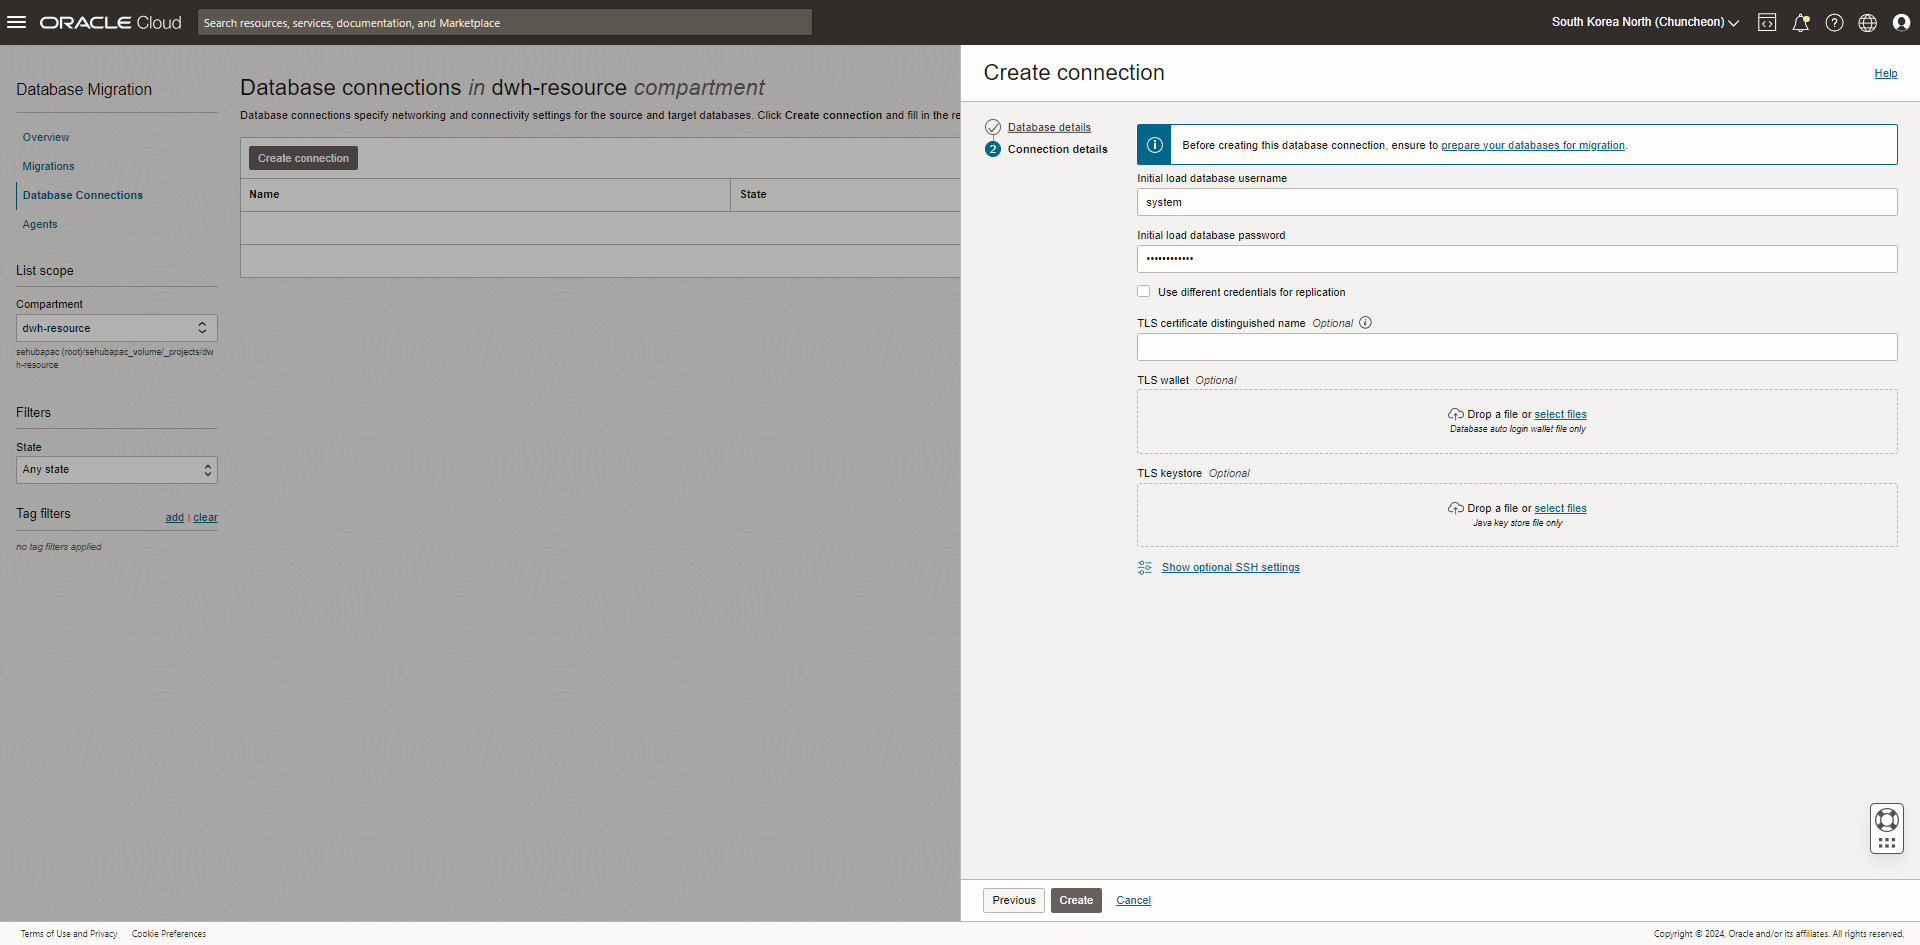Click the Previous button
Image resolution: width=1920 pixels, height=945 pixels.
coord(1014,900)
